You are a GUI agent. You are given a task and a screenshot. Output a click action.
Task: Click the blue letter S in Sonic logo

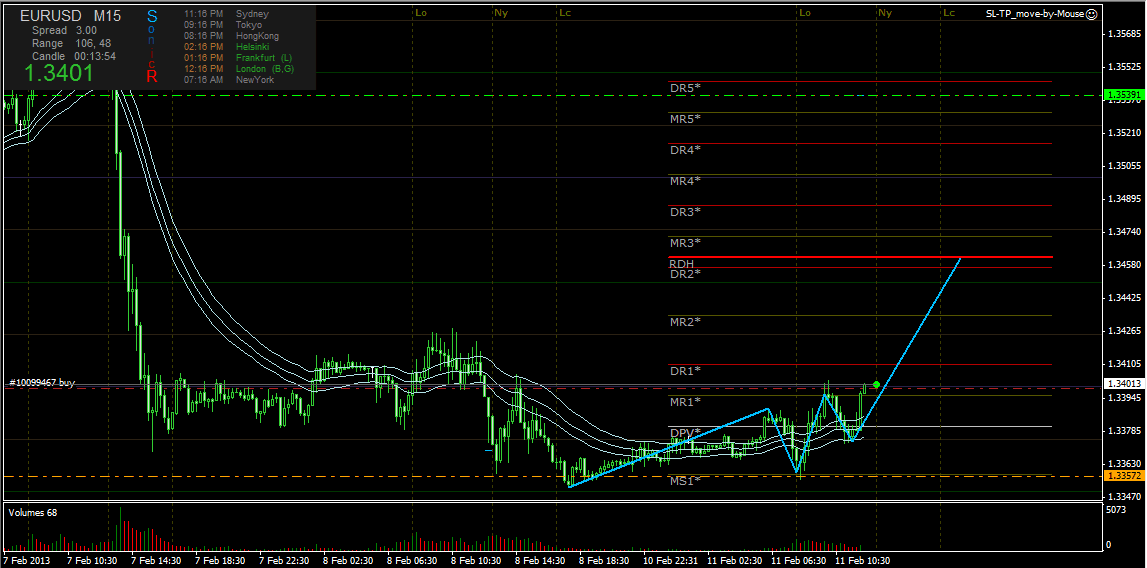(152, 17)
